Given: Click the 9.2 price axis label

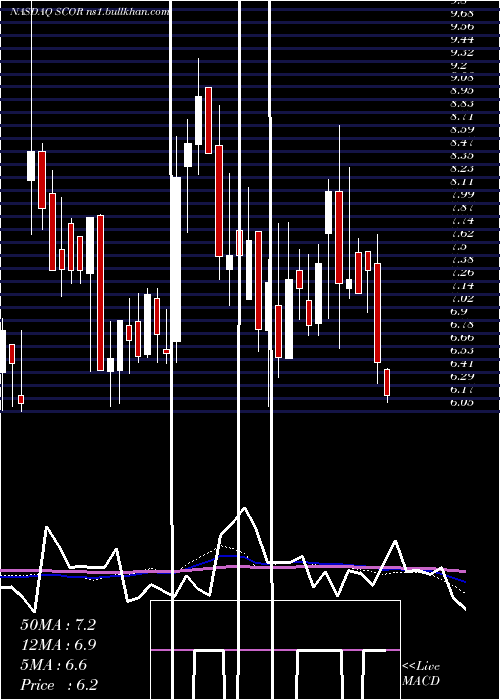Looking at the screenshot, I should click(459, 65).
